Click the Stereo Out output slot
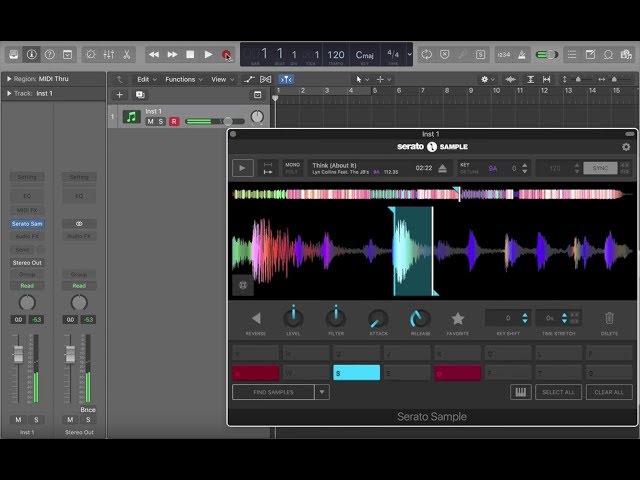Image resolution: width=640 pixels, height=480 pixels. 27,262
